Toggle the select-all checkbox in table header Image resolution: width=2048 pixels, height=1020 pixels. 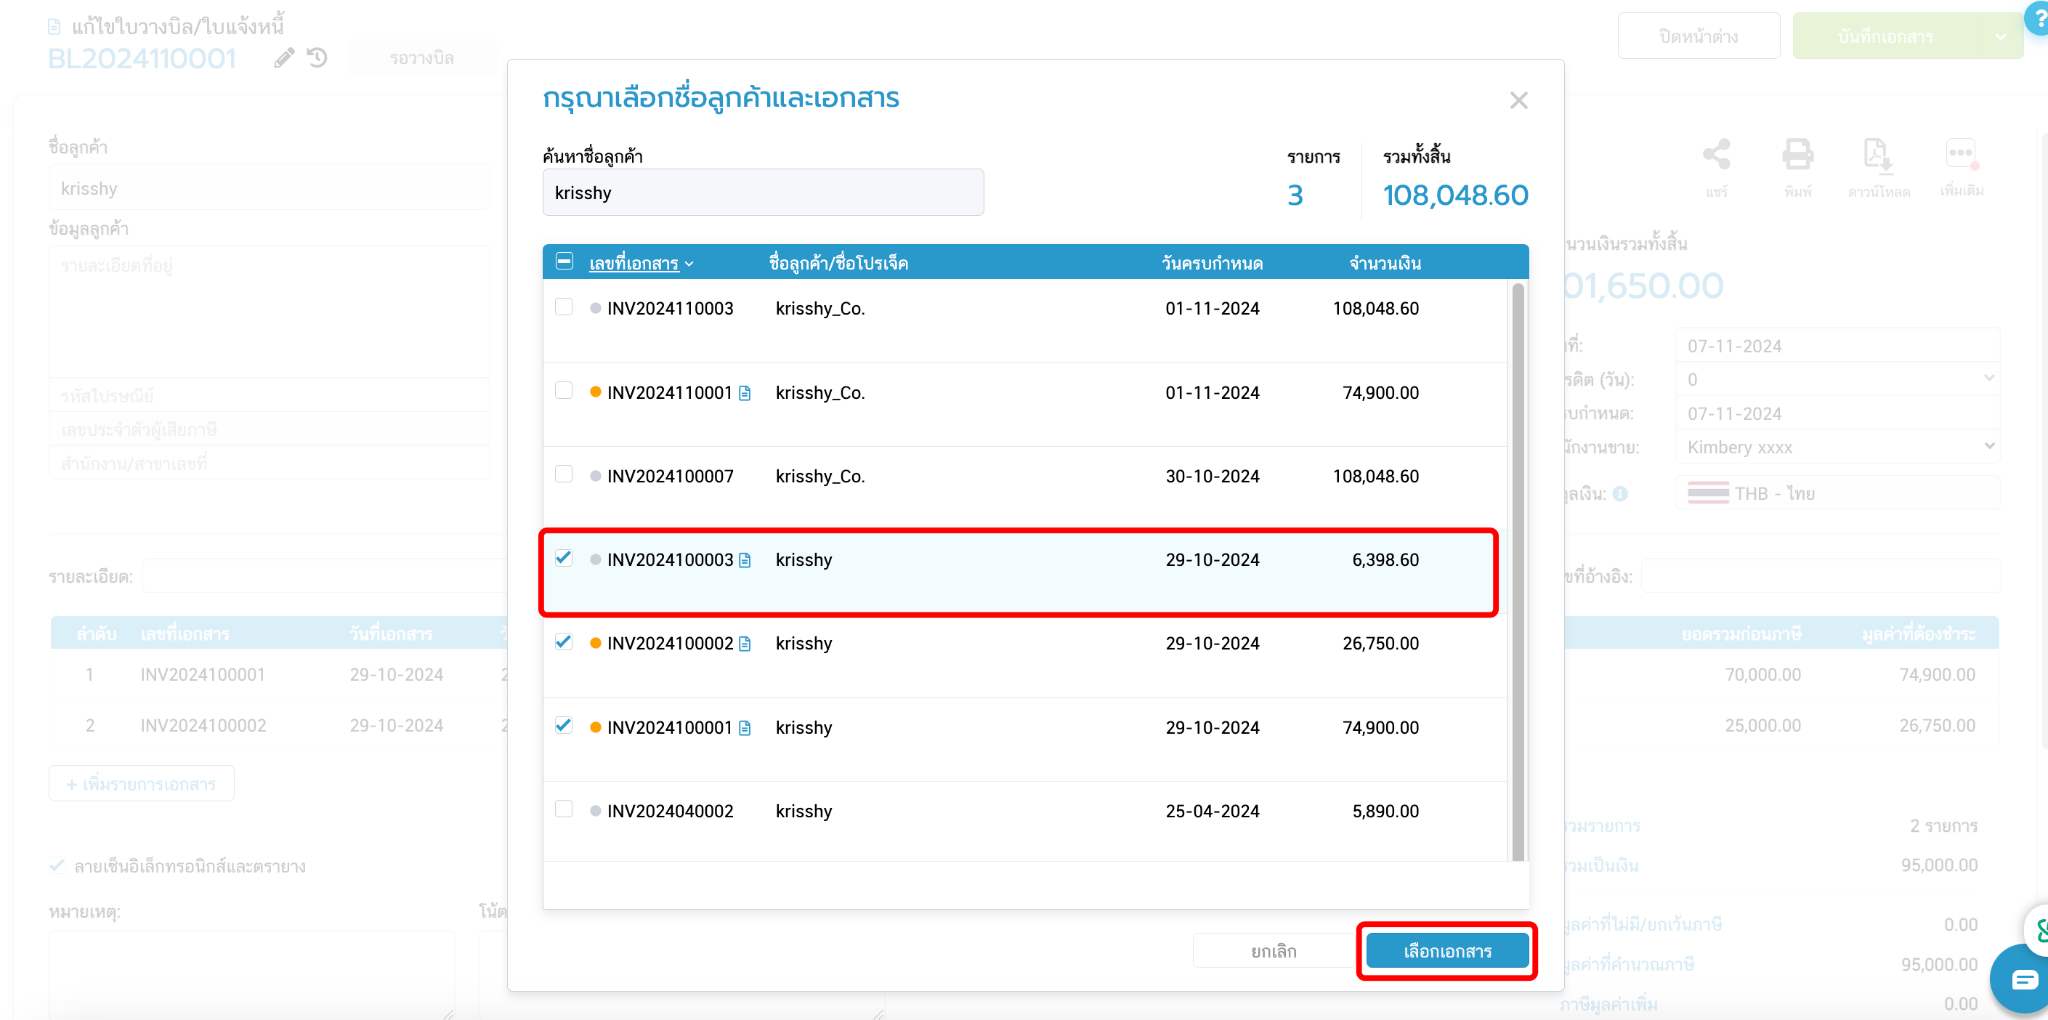pyautogui.click(x=564, y=261)
